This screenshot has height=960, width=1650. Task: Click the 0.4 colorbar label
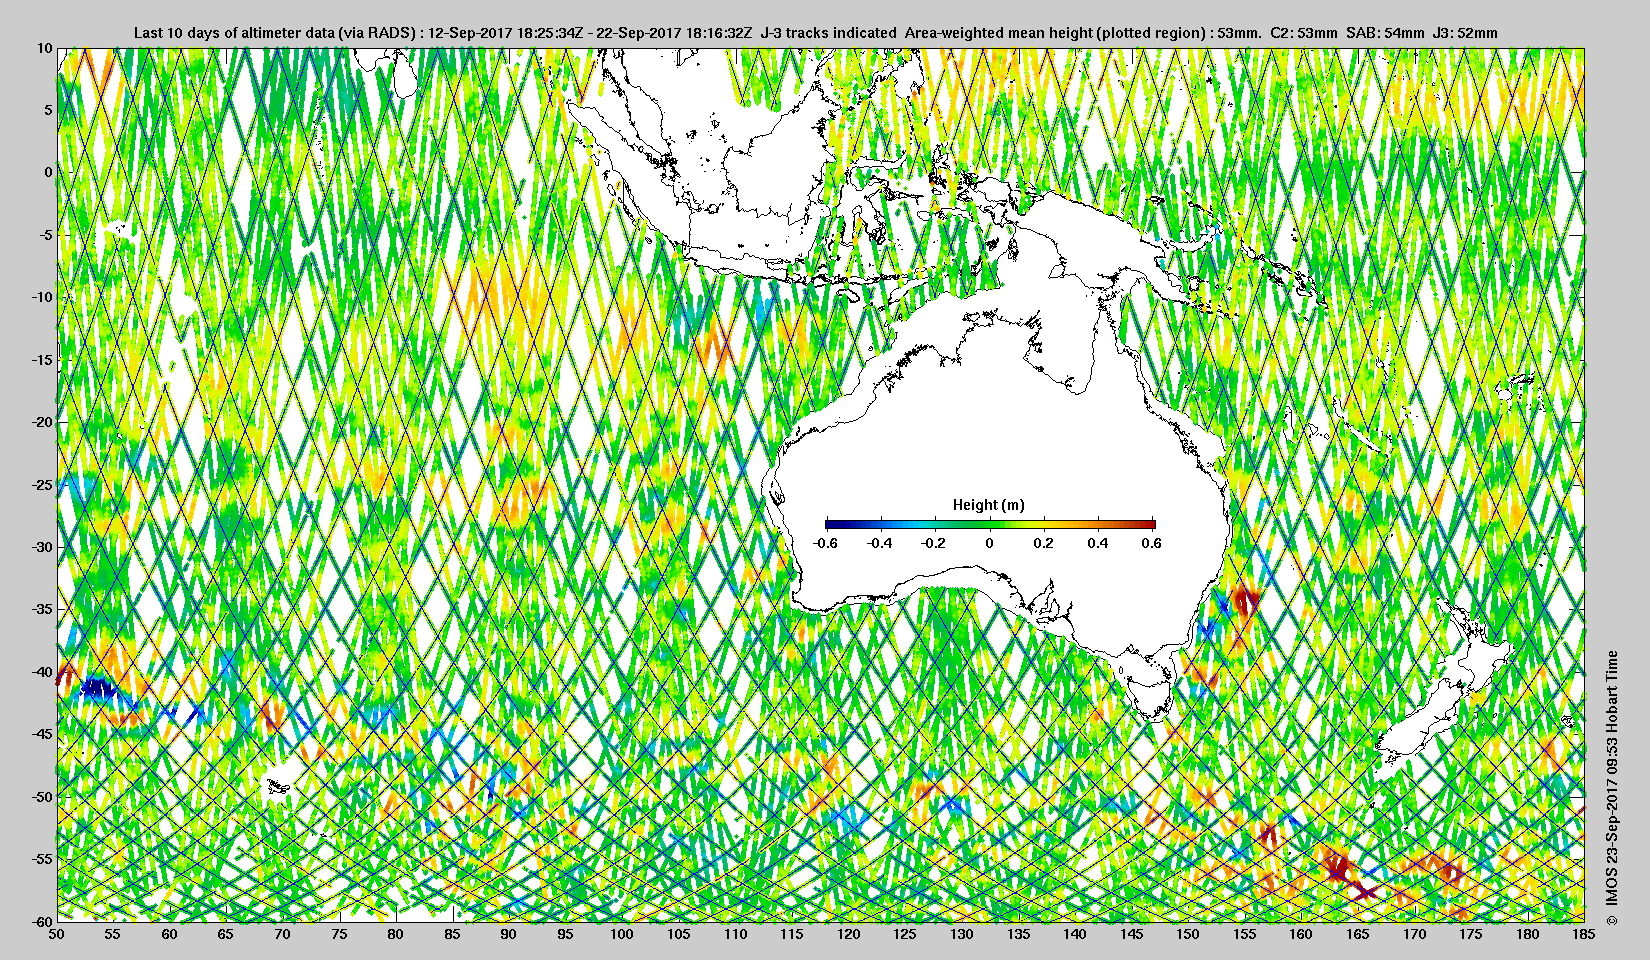pyautogui.click(x=1098, y=543)
